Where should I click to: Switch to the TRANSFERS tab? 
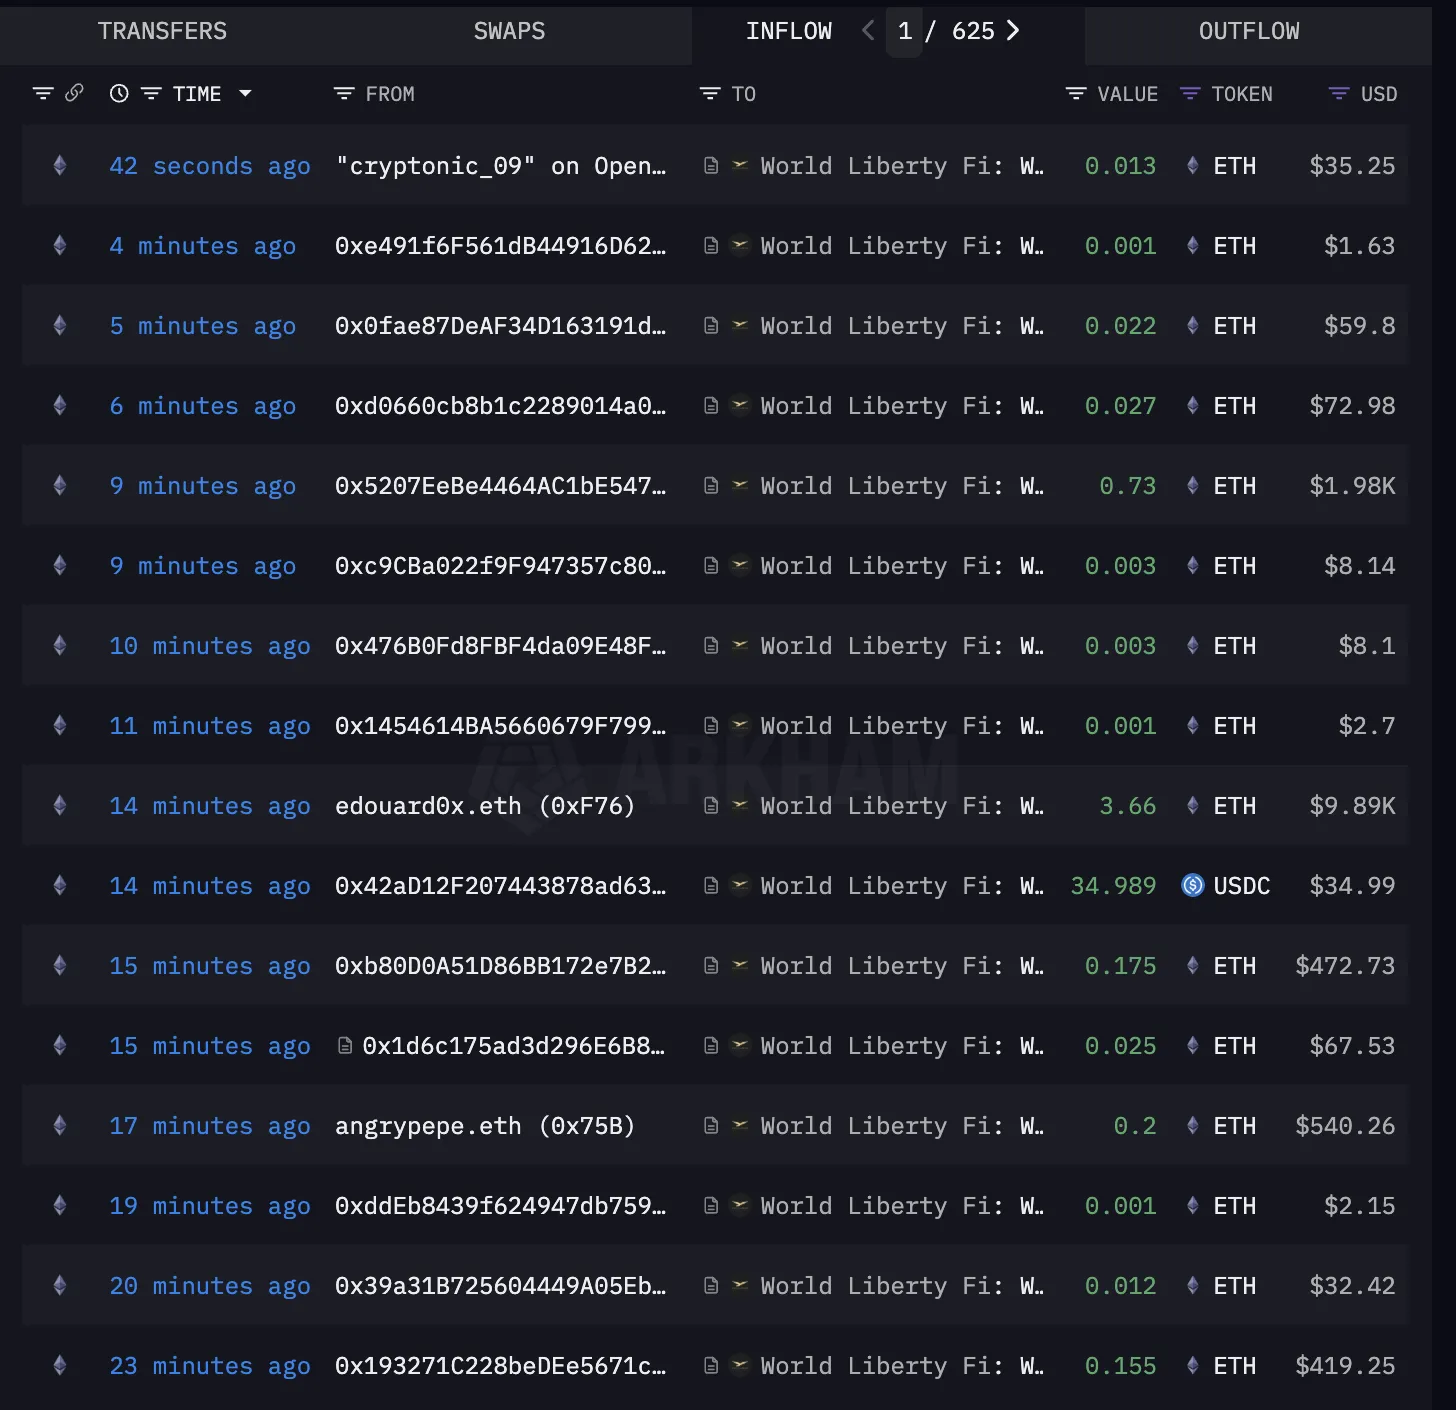162,31
